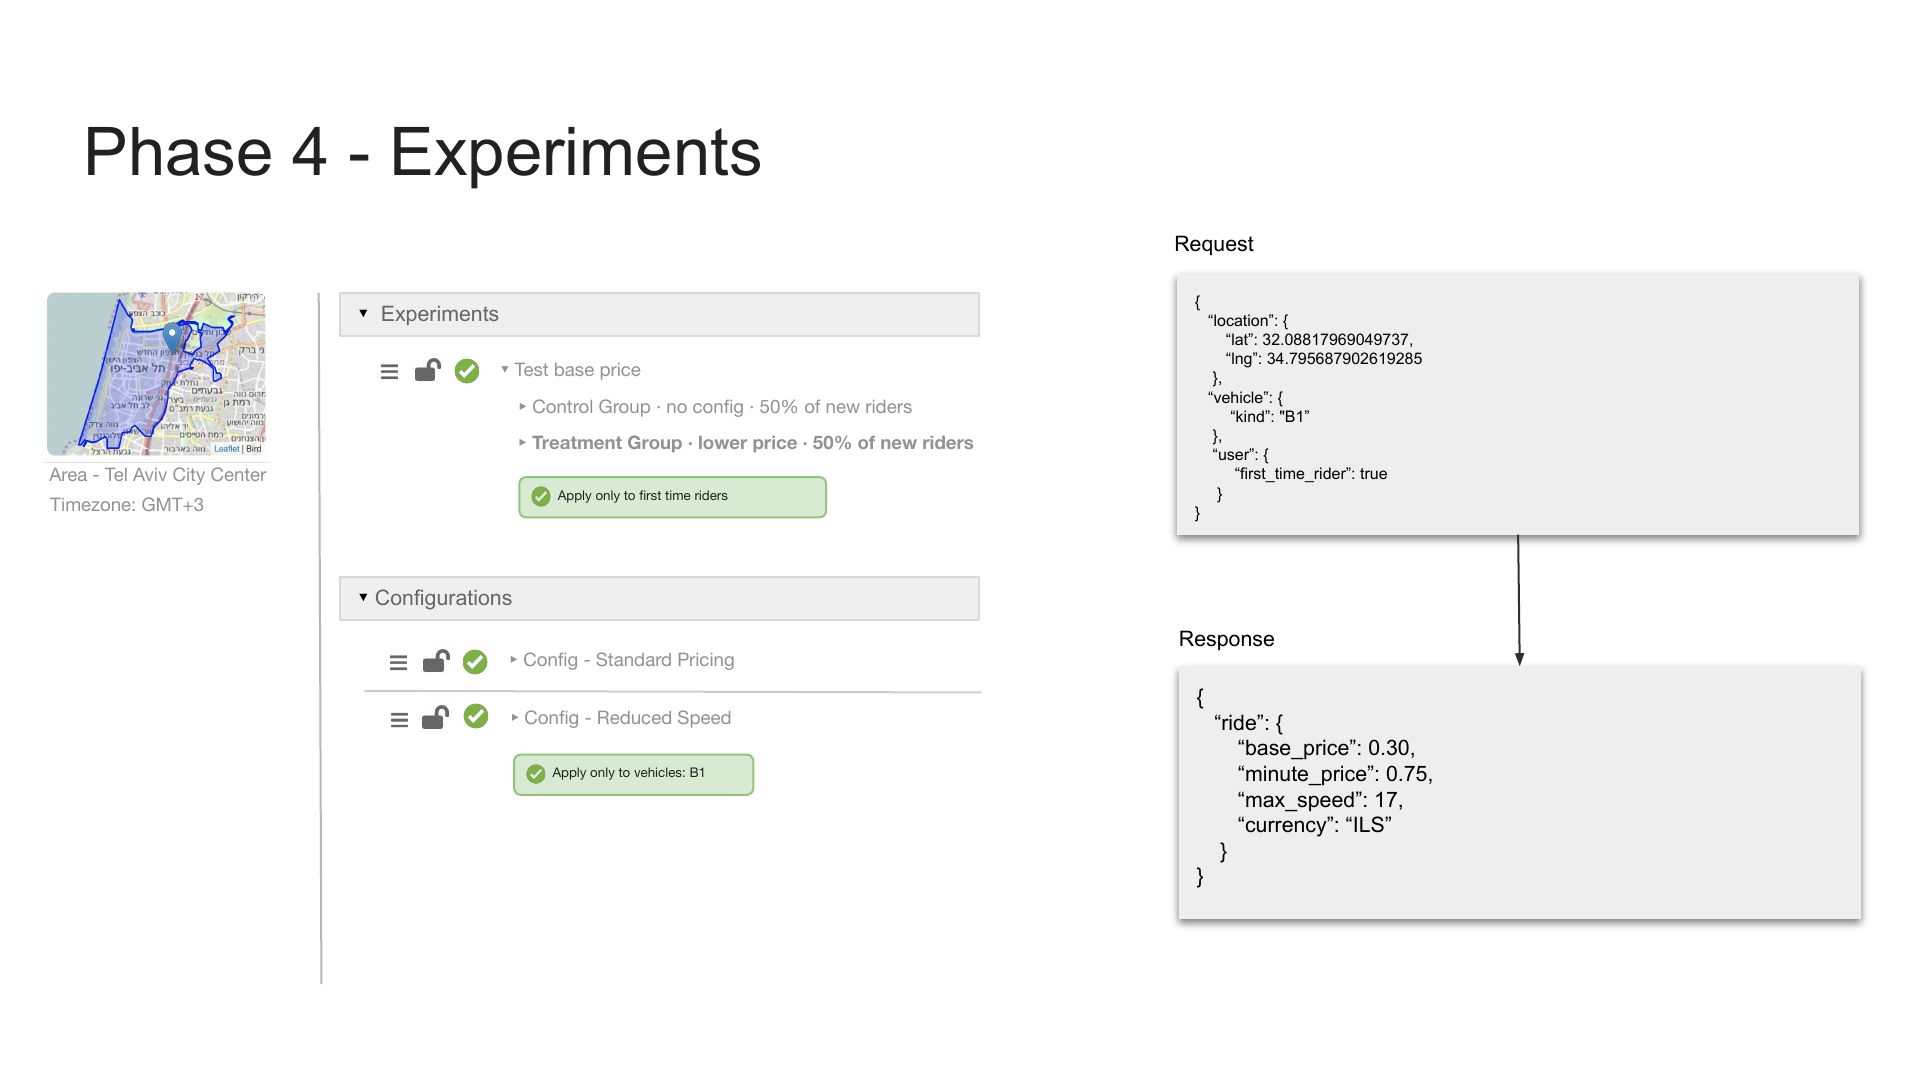Click the green check beside Test base price
The height and width of the screenshot is (1080, 1920).
pos(467,371)
